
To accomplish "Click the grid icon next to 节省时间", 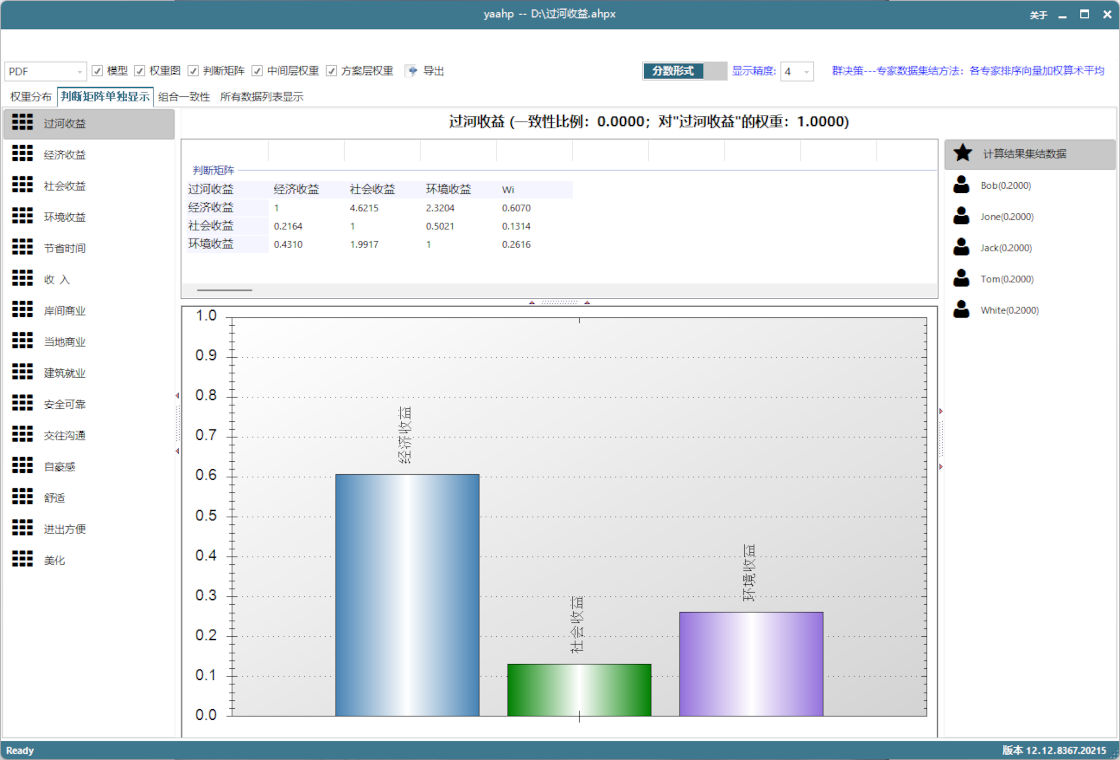I will 22,248.
